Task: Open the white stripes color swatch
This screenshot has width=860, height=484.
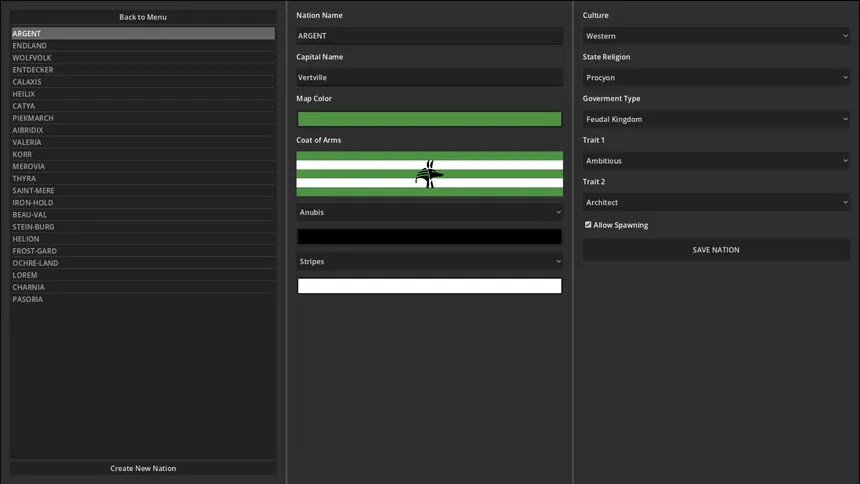Action: tap(429, 286)
